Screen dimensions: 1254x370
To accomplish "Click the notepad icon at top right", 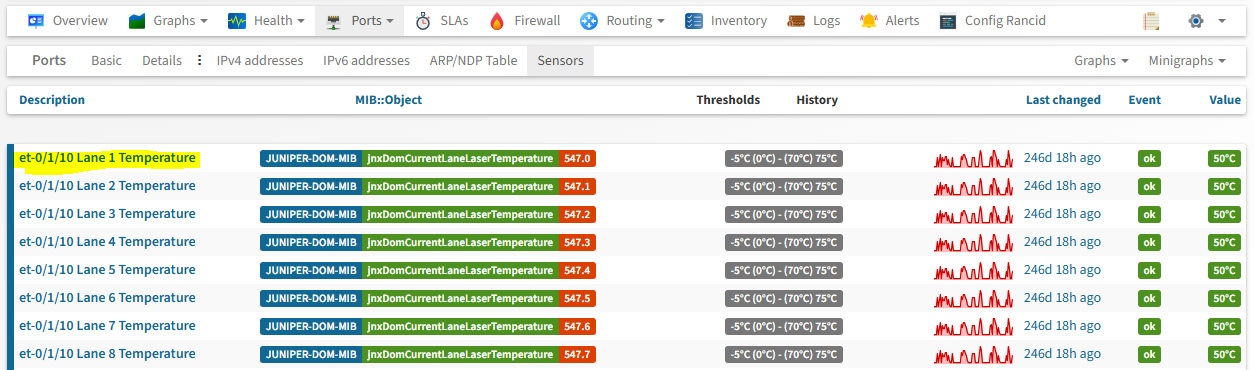I will [x=1151, y=20].
